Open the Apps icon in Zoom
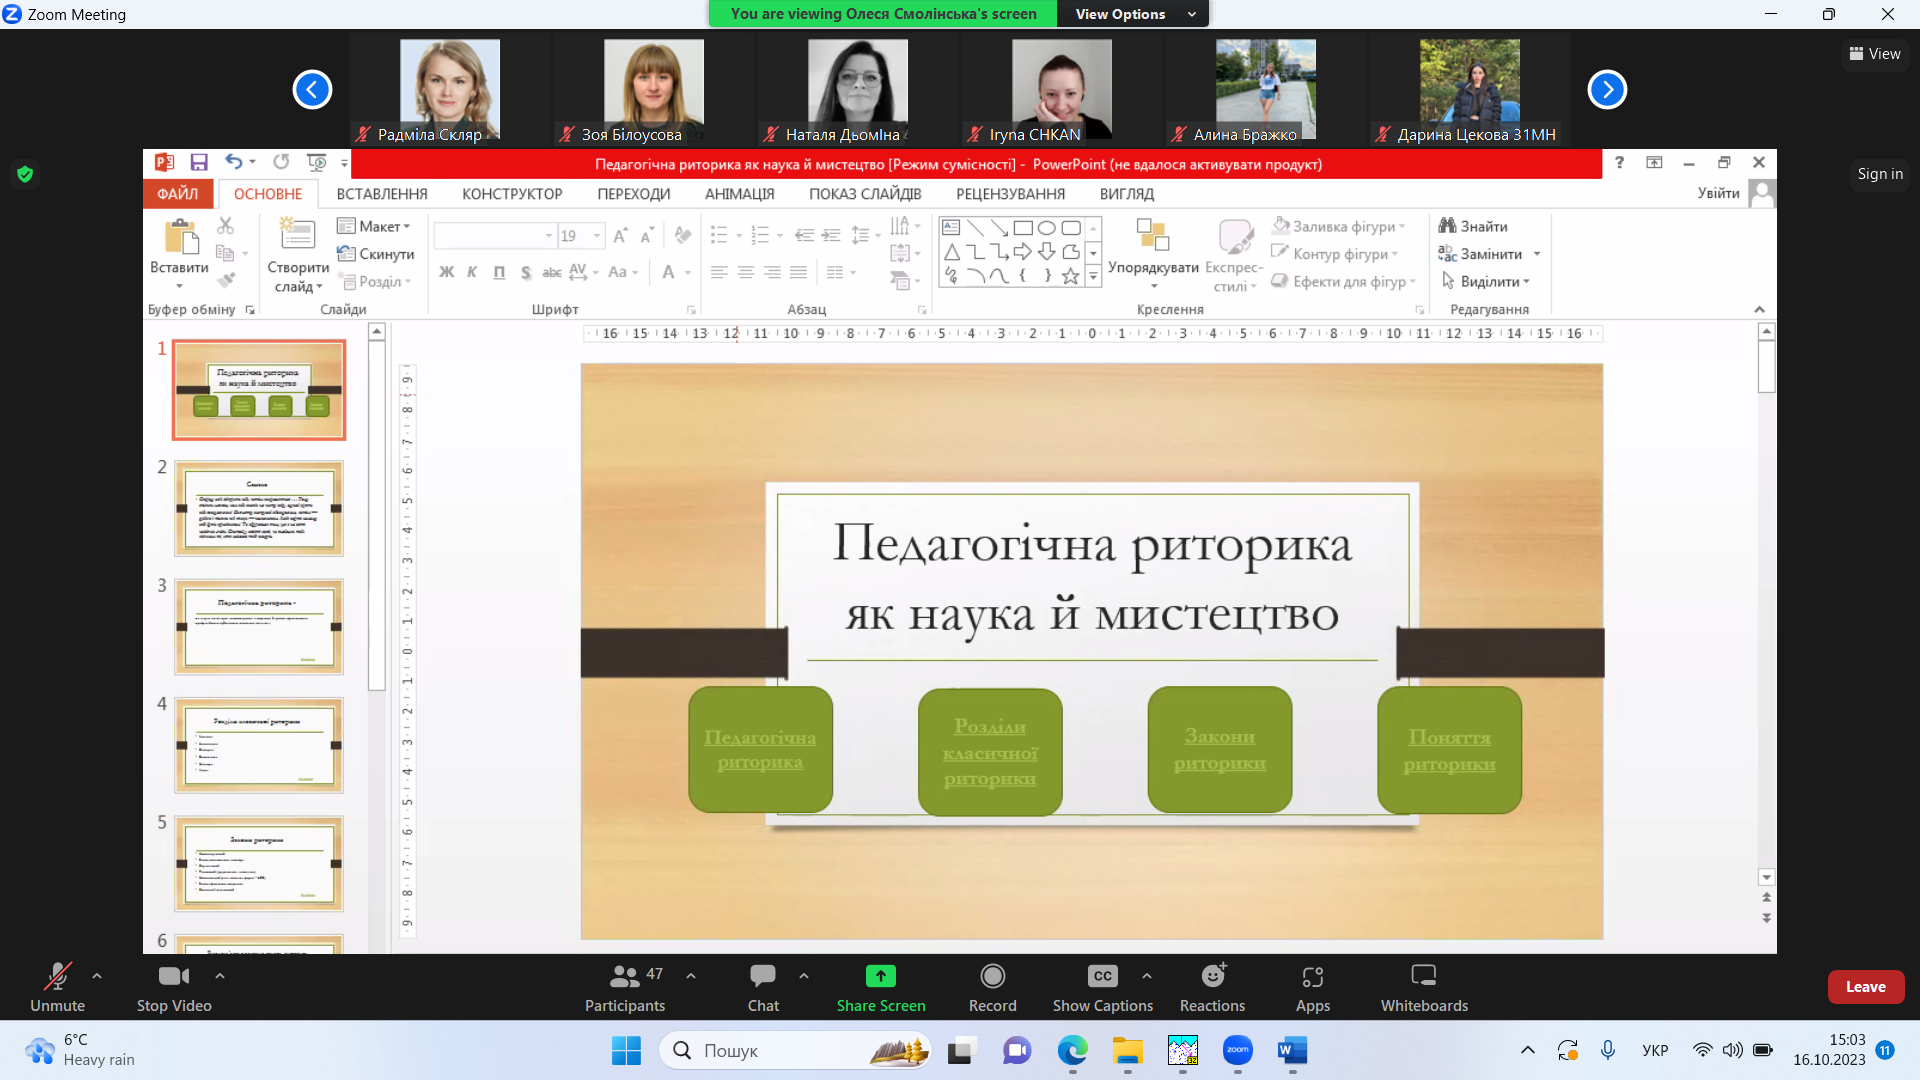This screenshot has width=1920, height=1080. pos(1312,976)
